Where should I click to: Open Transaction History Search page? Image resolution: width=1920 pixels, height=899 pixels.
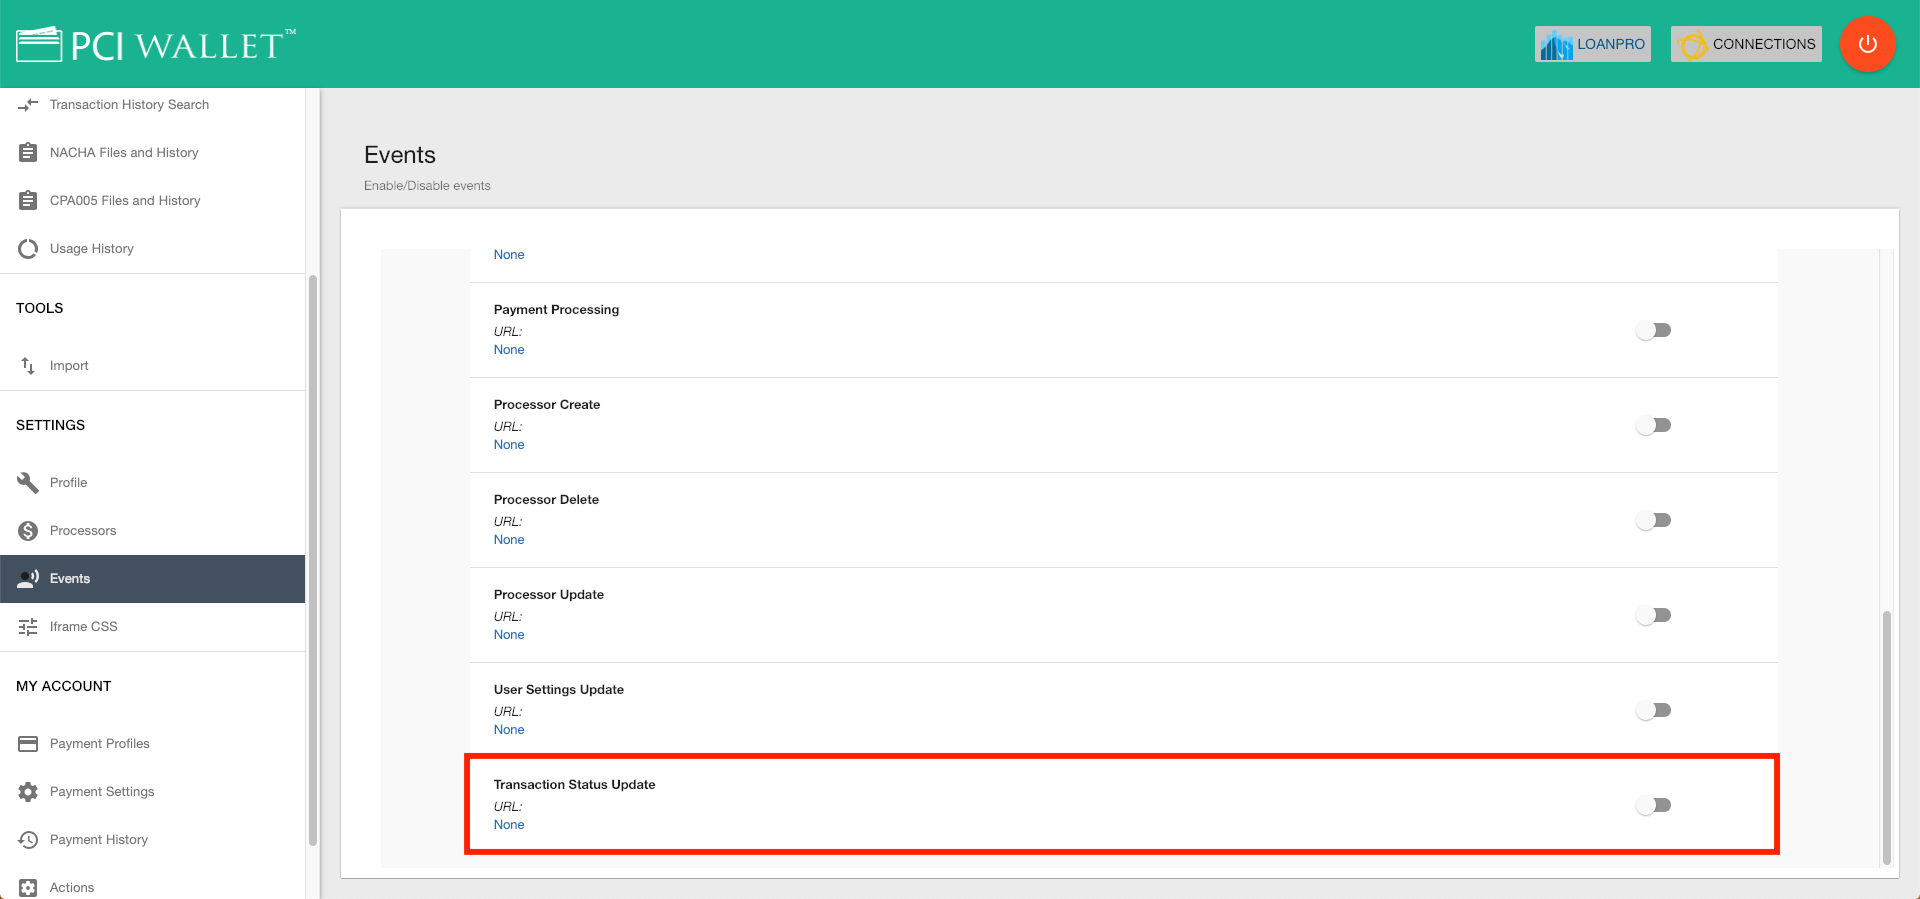[x=152, y=104]
